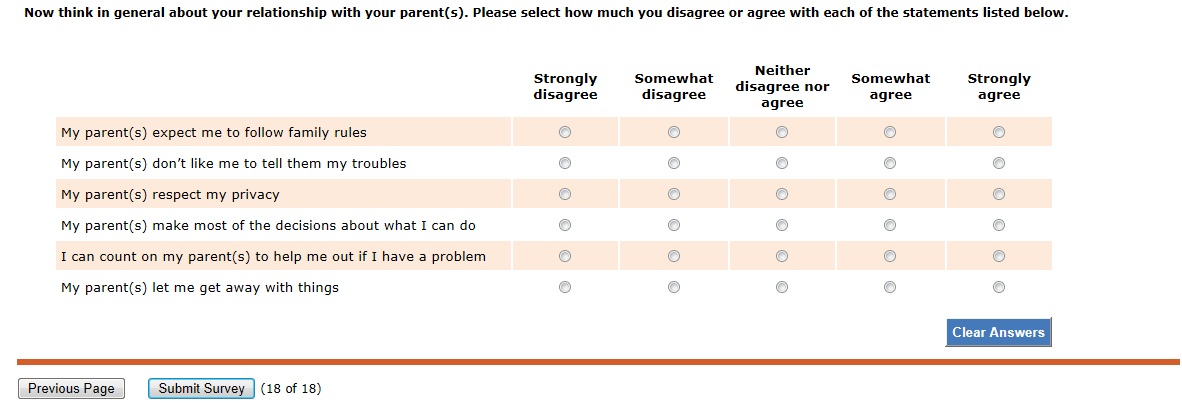This screenshot has height=405, width=1182.
Task: Go to the Previous Page
Action: 71,389
